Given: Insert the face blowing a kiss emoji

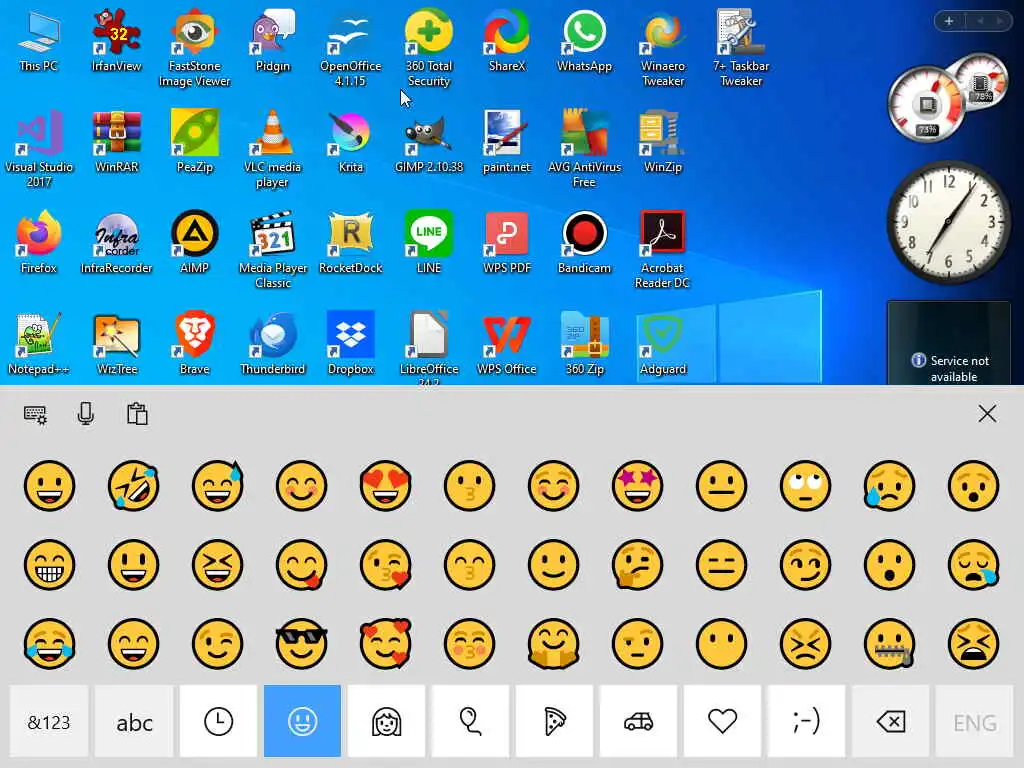Looking at the screenshot, I should tap(385, 565).
